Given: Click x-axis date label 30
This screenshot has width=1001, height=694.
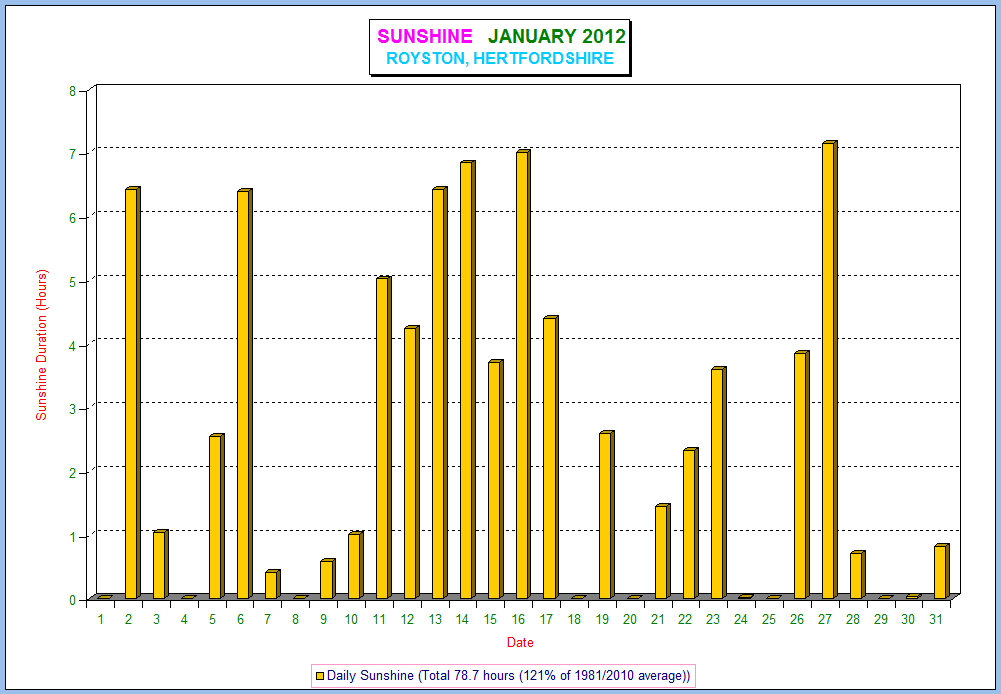Looking at the screenshot, I should click(908, 619).
